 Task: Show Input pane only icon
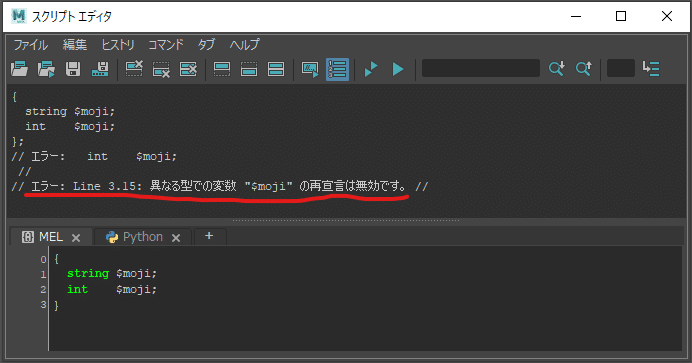tap(249, 69)
